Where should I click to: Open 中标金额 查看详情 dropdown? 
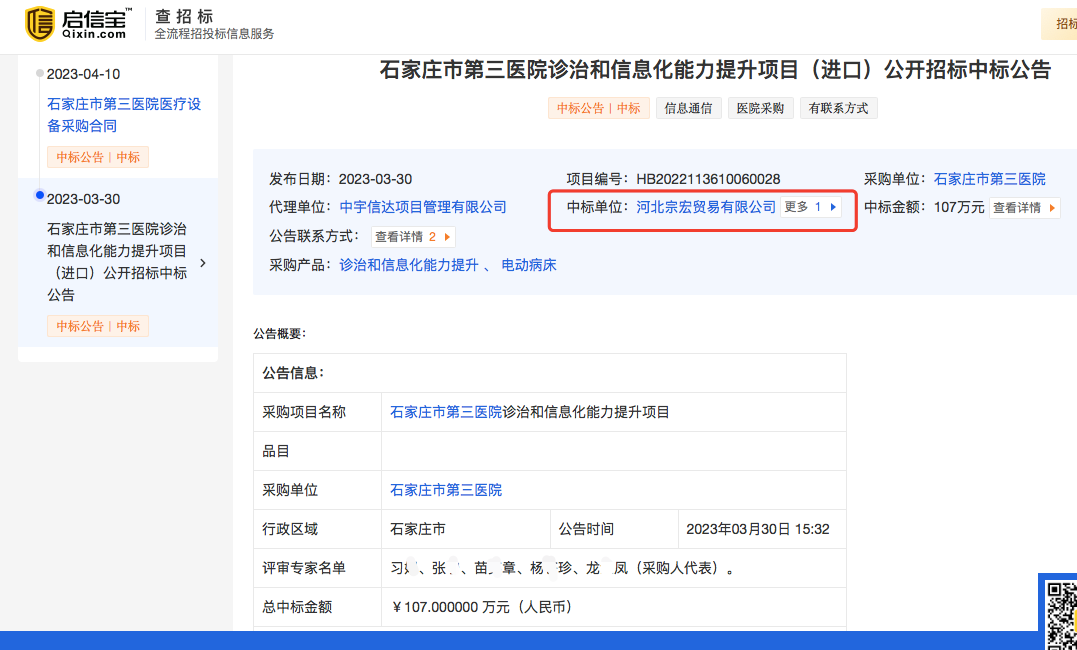1025,208
